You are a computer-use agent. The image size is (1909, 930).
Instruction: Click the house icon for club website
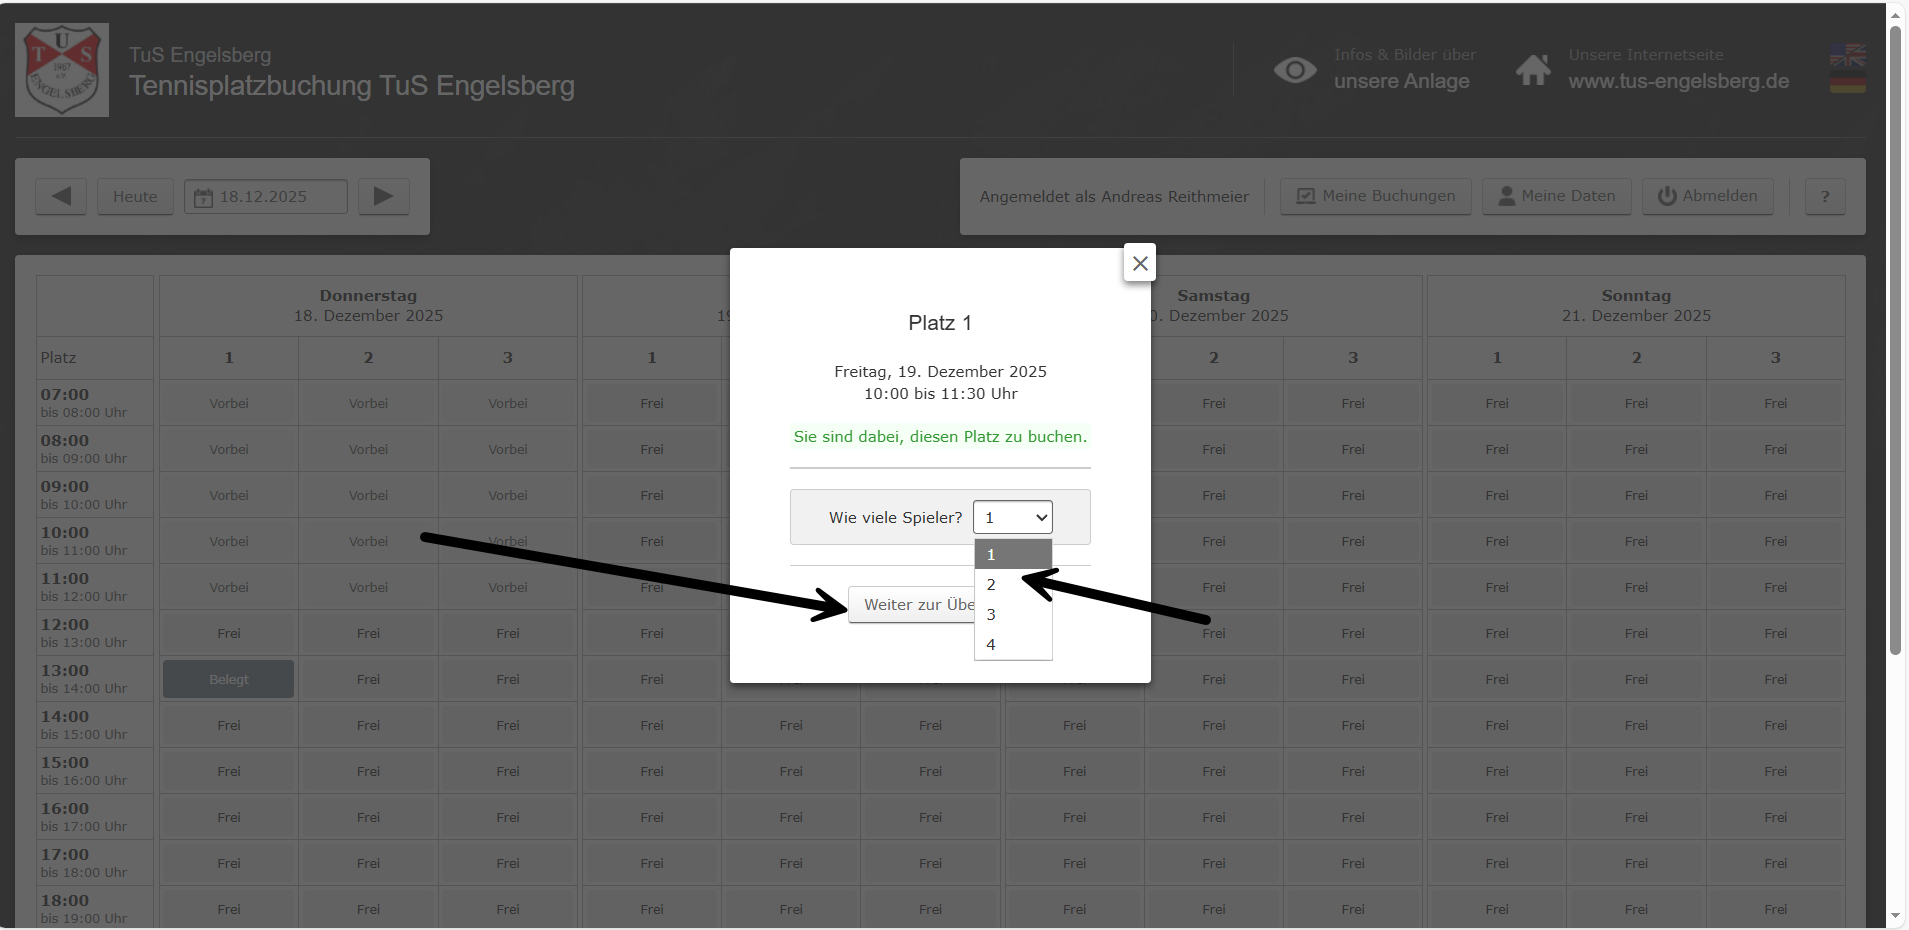(x=1532, y=70)
